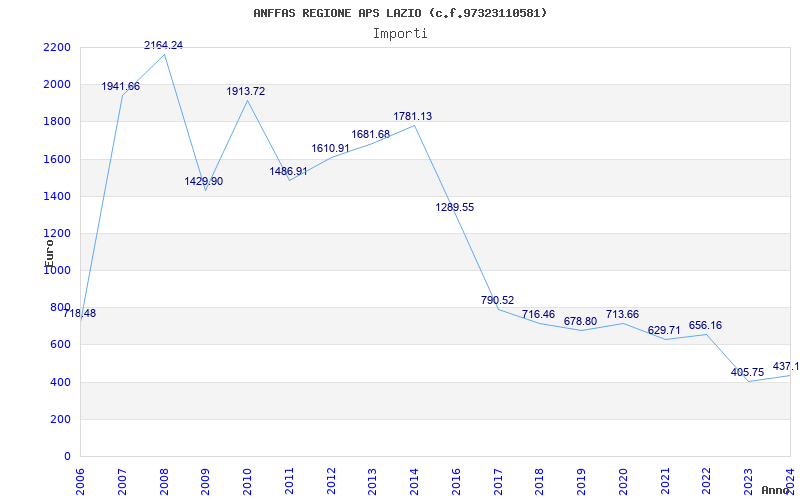Click the data label 1610.91
Viewport: 800px width, 500px height.
[x=331, y=148]
